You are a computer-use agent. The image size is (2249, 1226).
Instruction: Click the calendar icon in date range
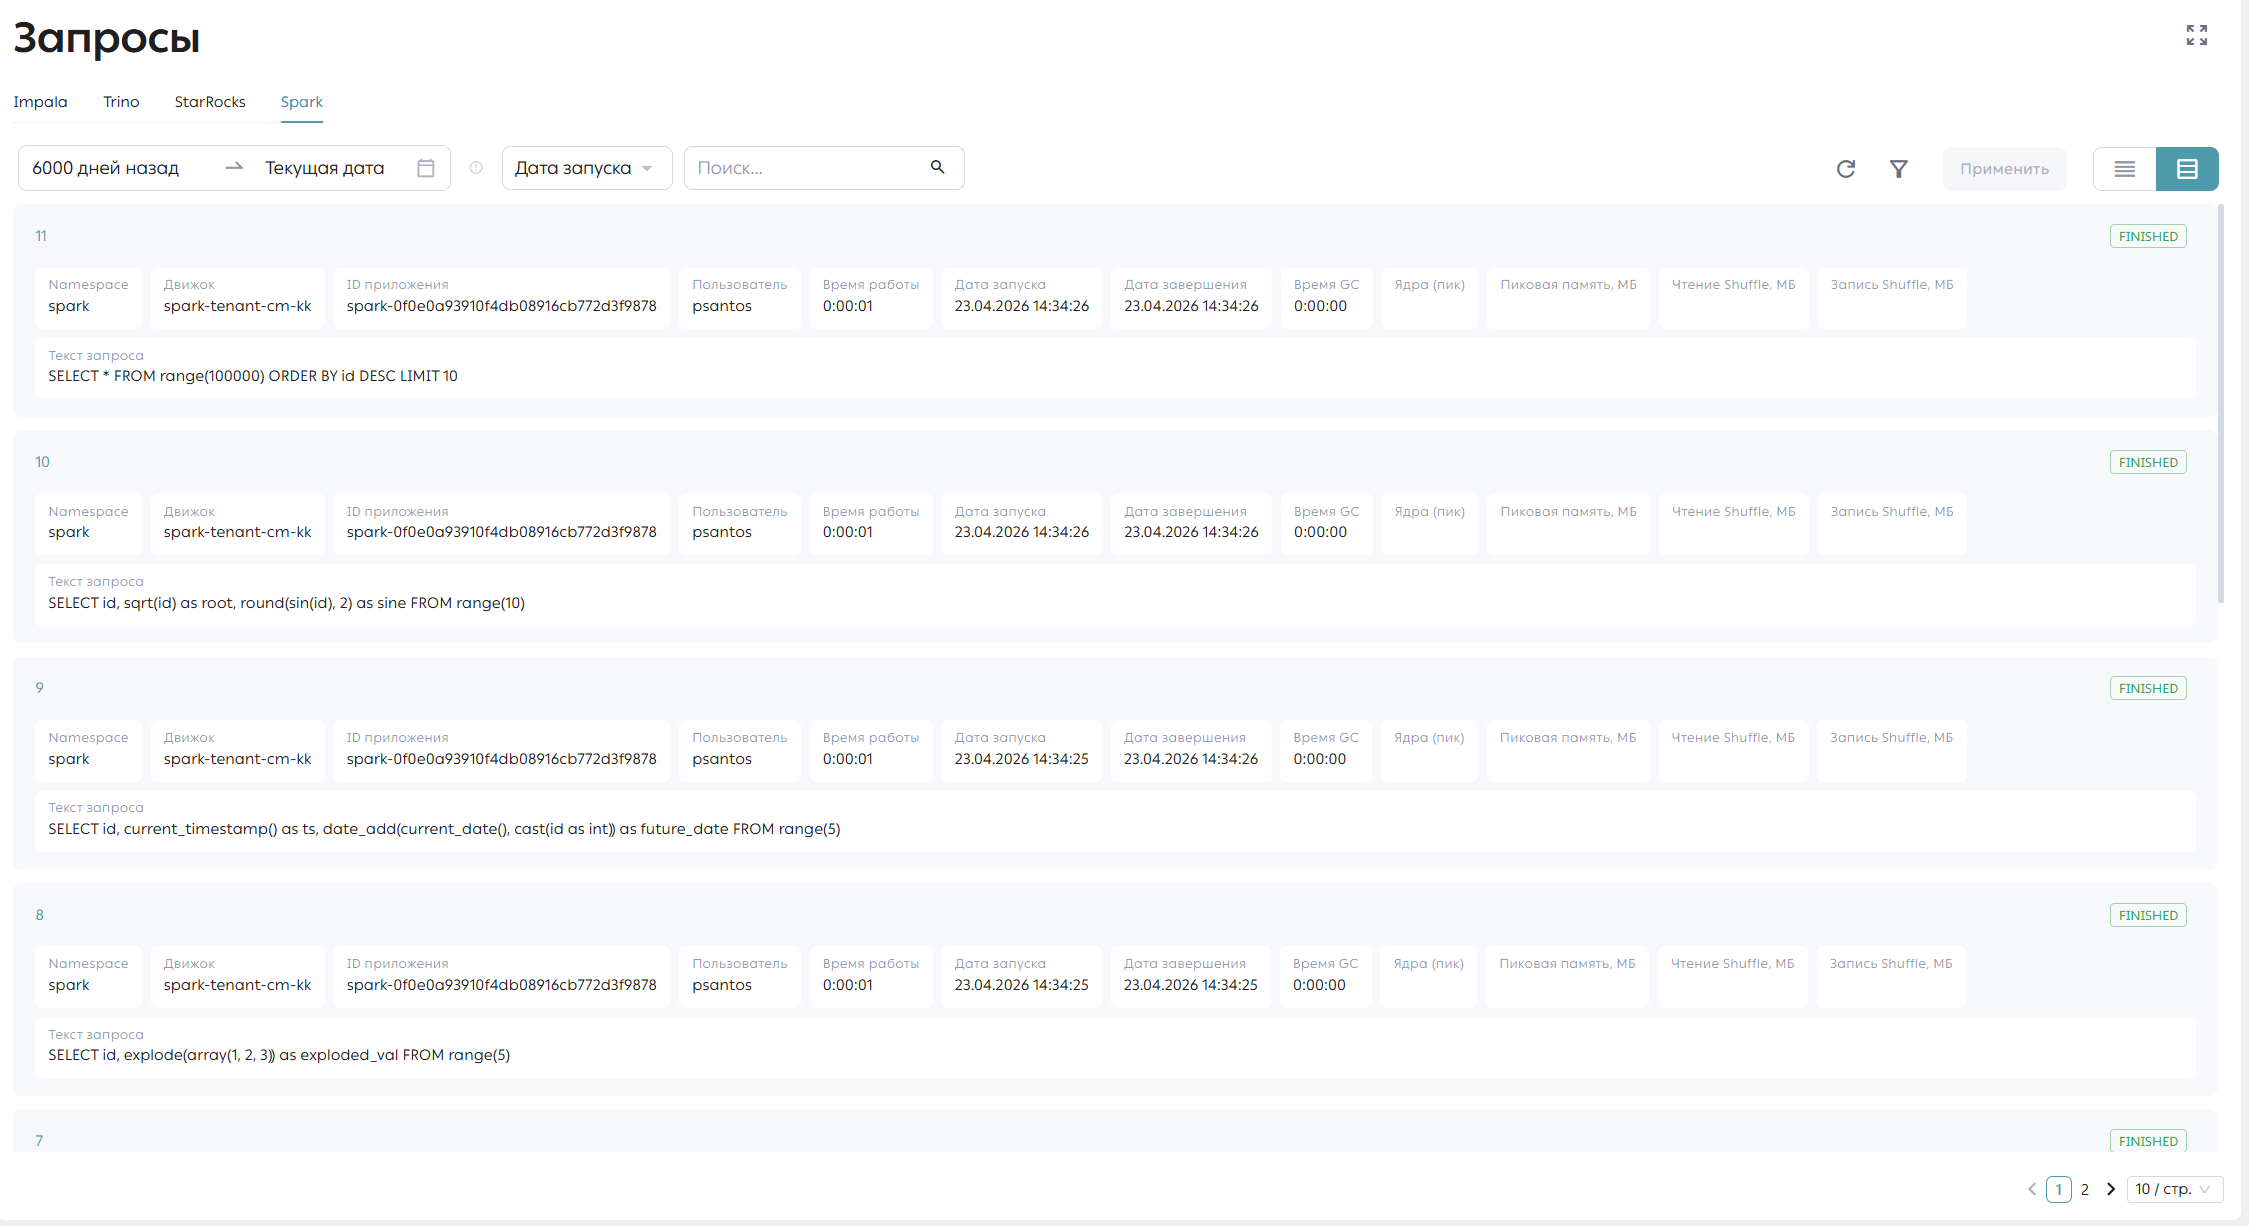tap(426, 168)
